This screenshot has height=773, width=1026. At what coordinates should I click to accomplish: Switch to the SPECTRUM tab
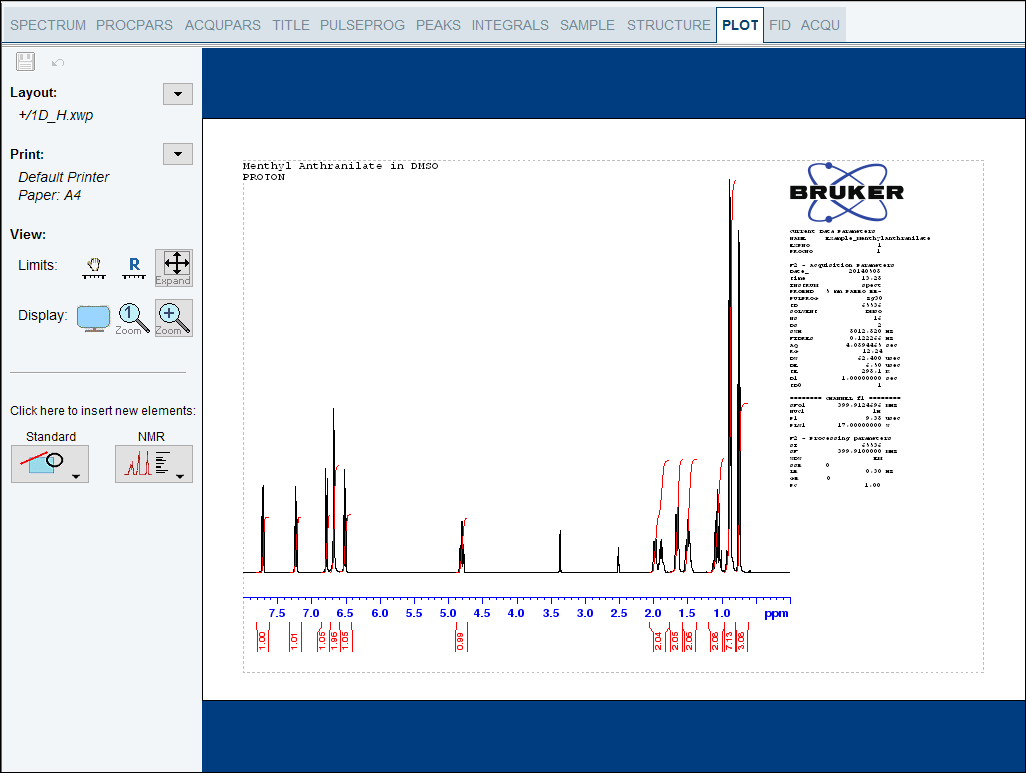[x=48, y=25]
